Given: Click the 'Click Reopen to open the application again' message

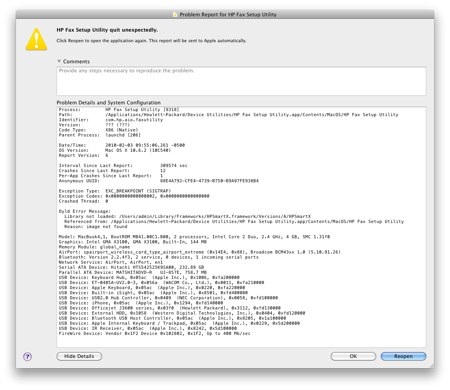Looking at the screenshot, I should (151, 41).
